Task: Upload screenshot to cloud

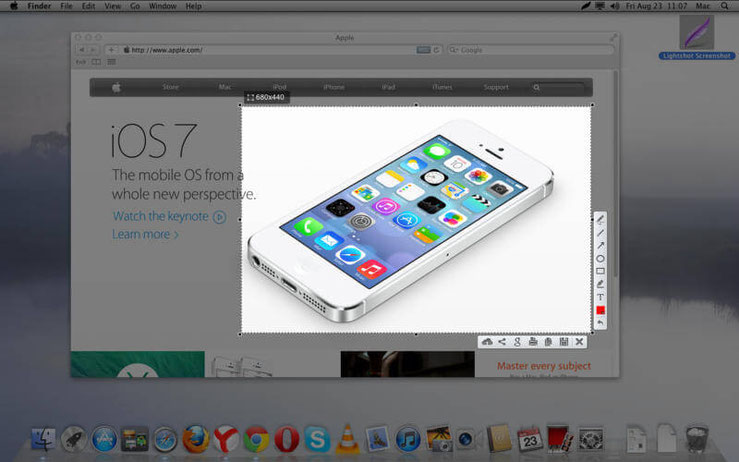Action: (487, 342)
